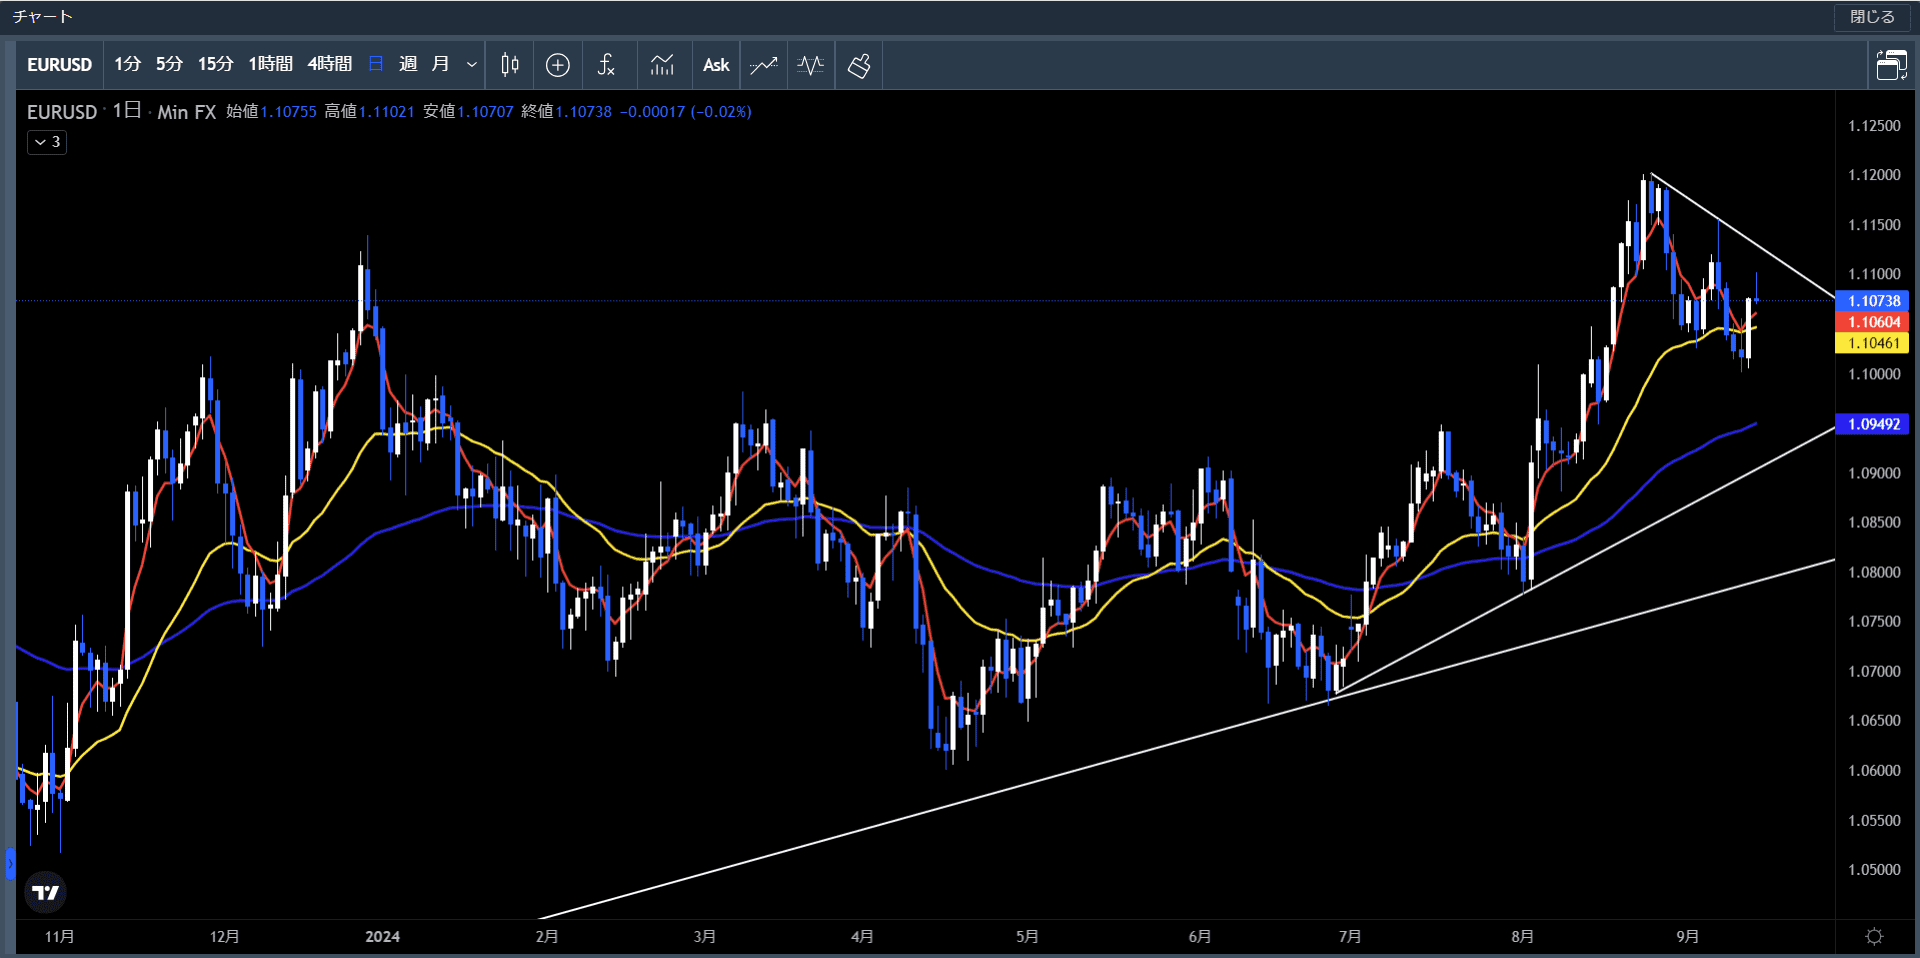Switch to 1時間 timeframe

coord(270,64)
